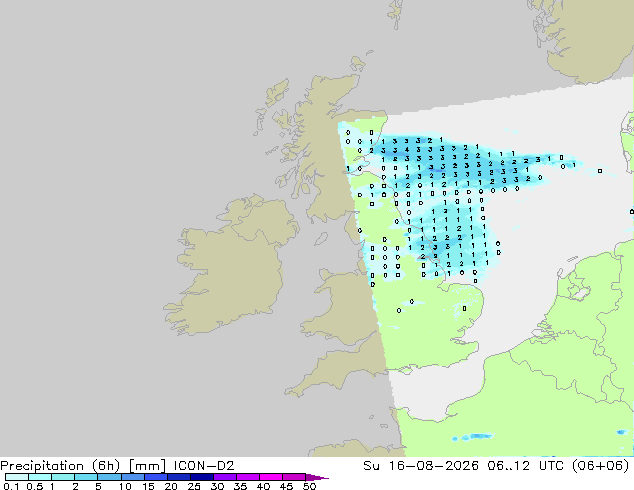
Task: Click the '50' legend scale label
Action: click(309, 486)
